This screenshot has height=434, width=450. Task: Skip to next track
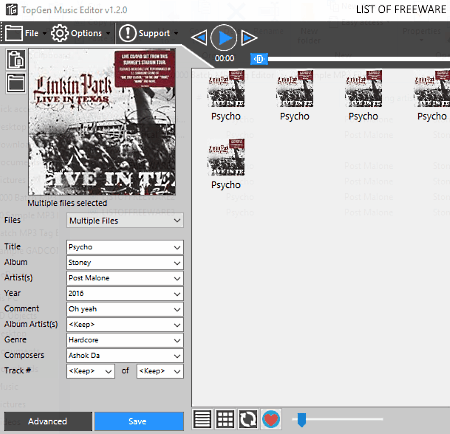249,38
